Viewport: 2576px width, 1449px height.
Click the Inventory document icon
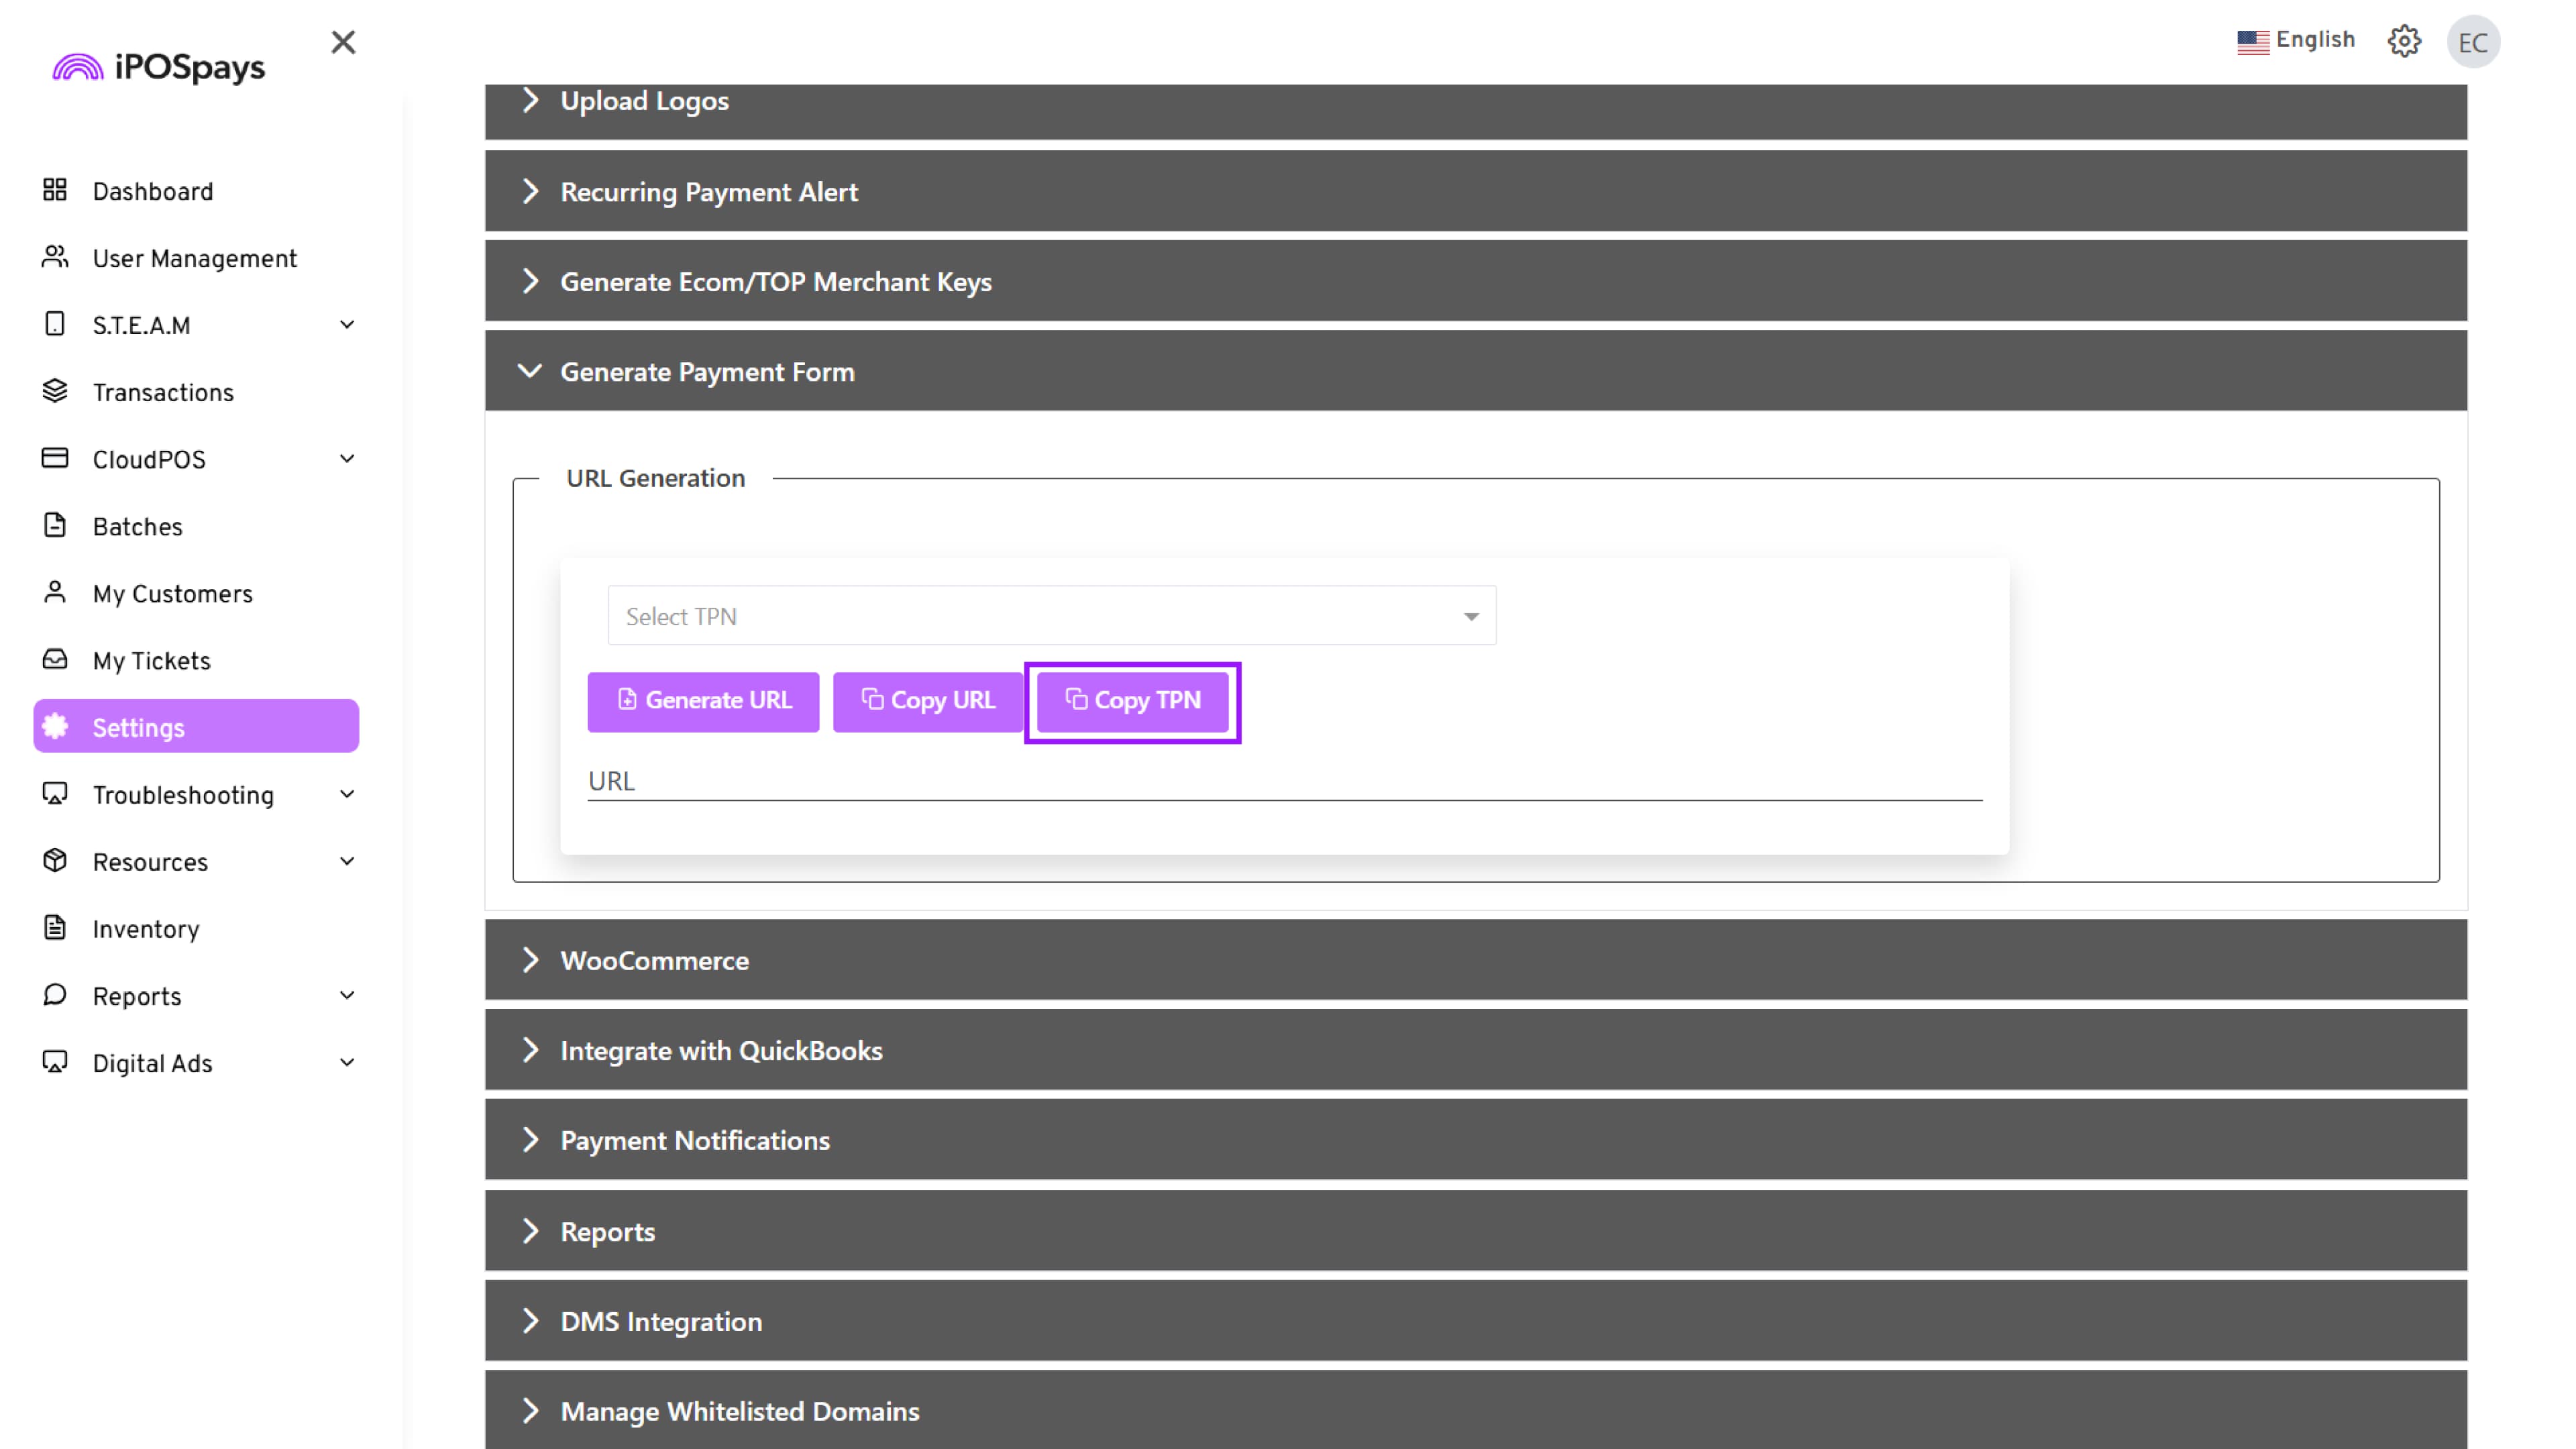tap(55, 928)
